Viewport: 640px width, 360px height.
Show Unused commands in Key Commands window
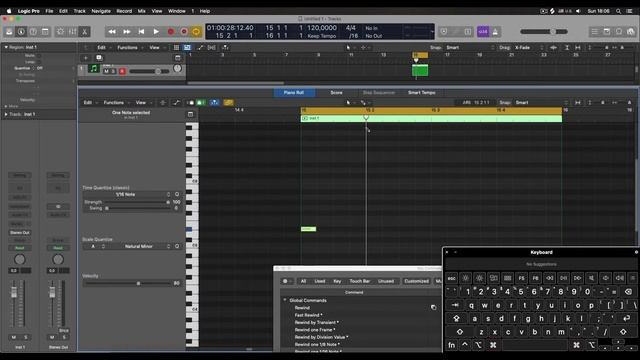pos(386,281)
